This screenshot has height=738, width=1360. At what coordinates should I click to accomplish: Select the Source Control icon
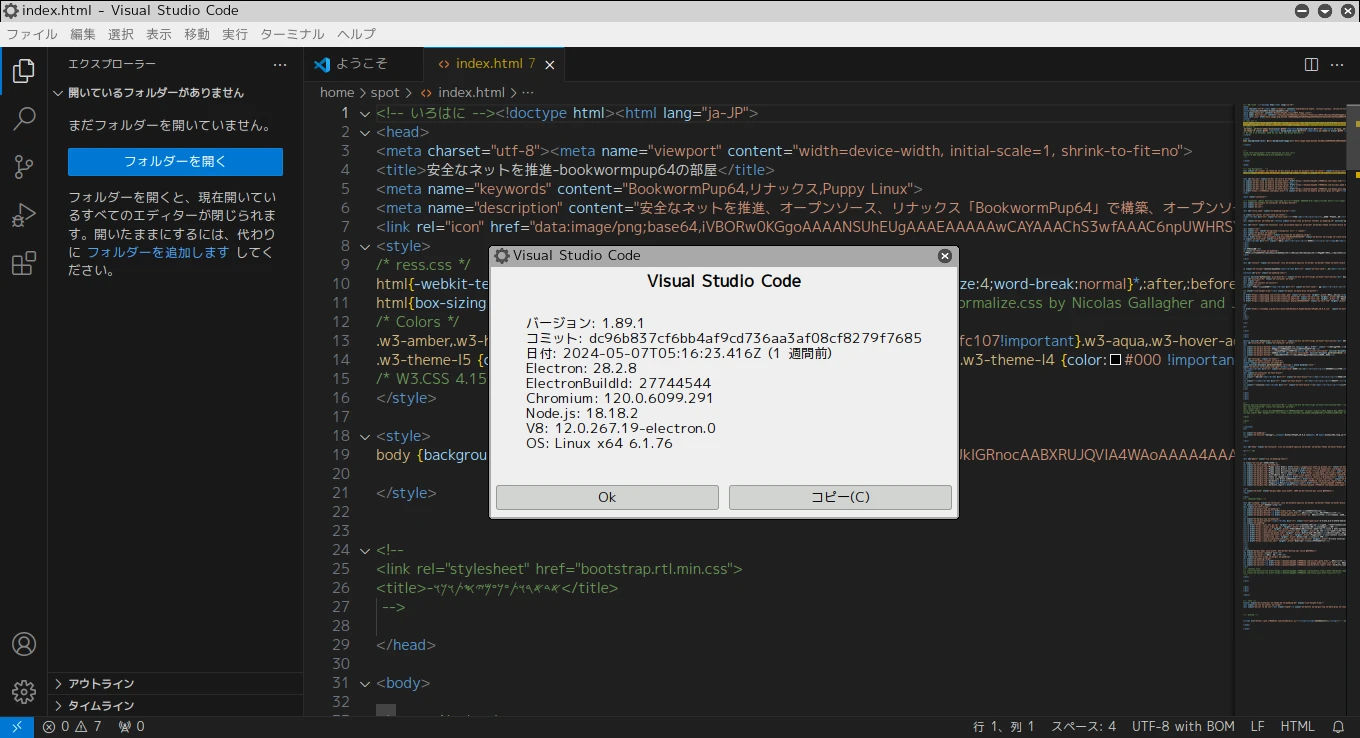(23, 167)
